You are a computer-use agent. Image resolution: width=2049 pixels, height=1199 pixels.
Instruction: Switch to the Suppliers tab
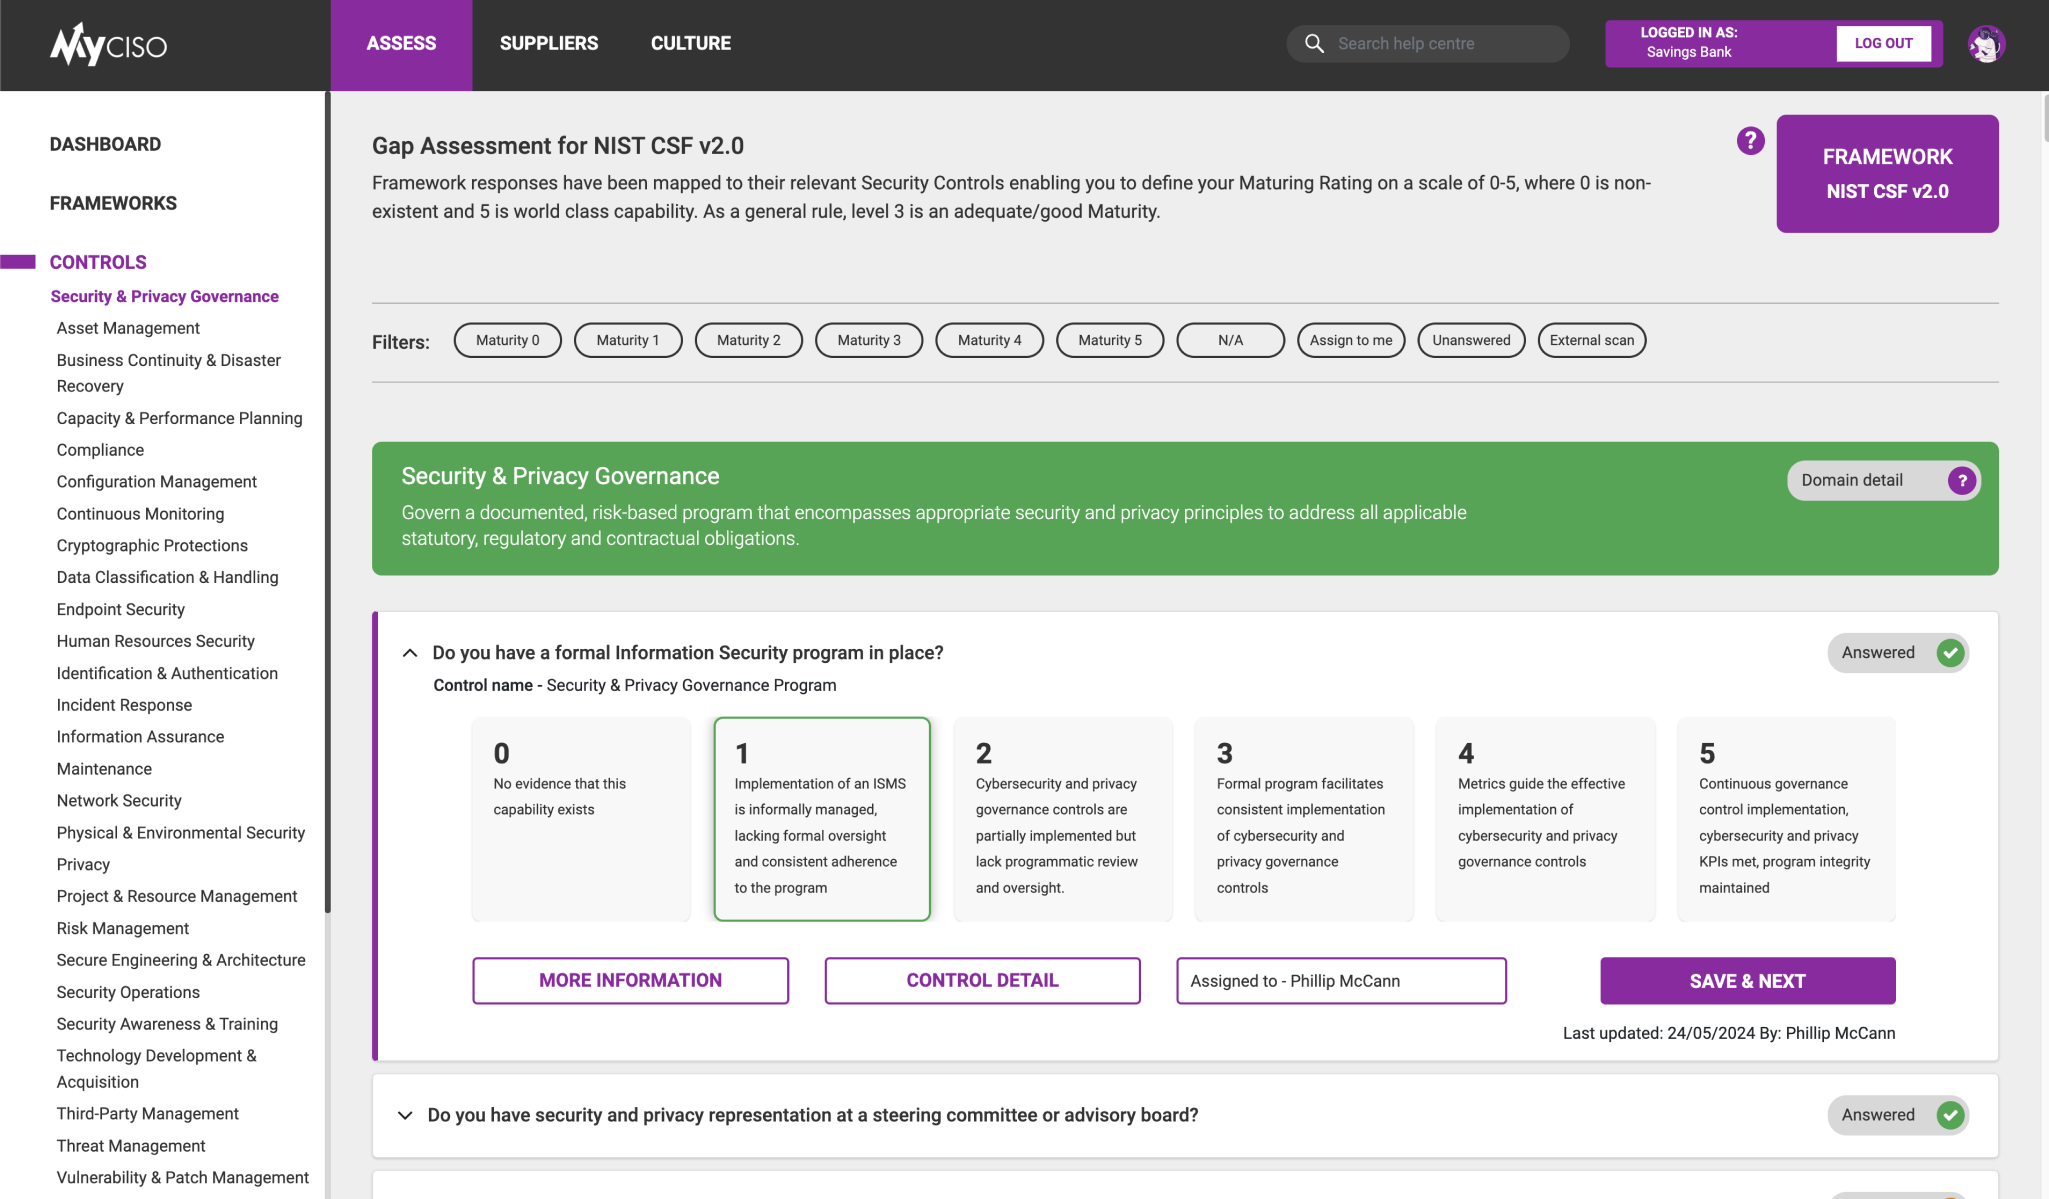point(549,44)
